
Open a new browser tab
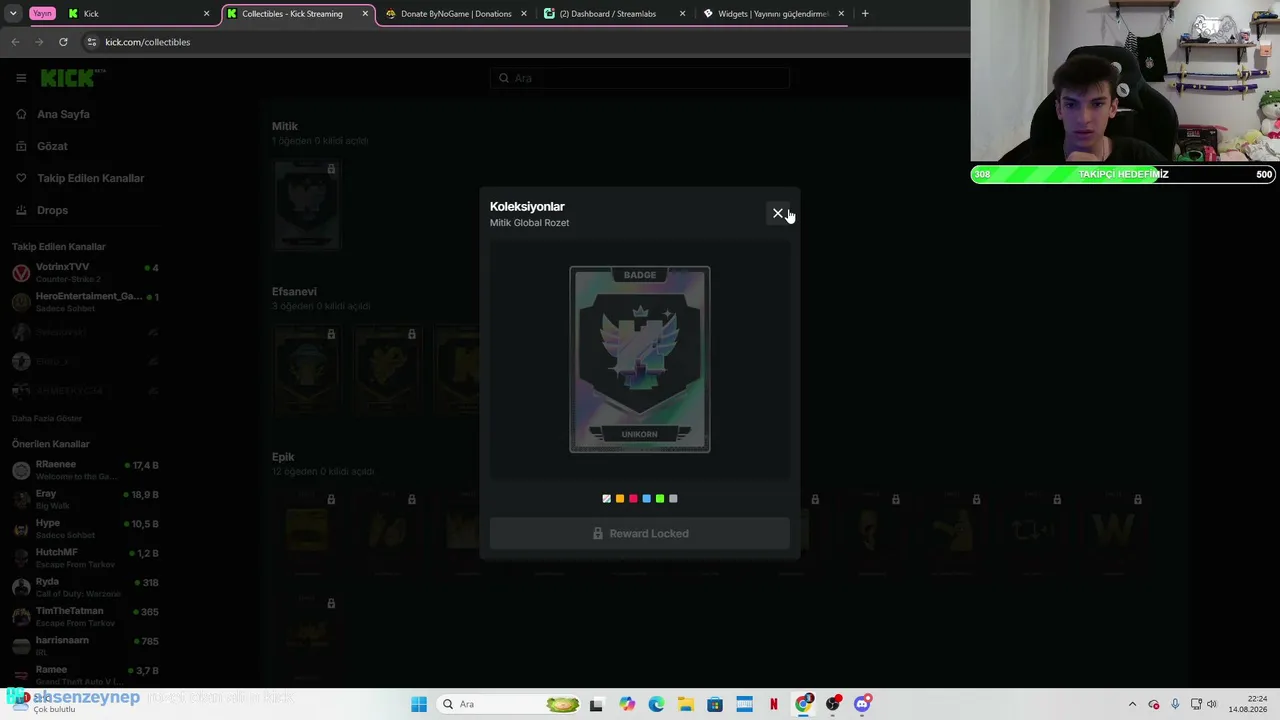(865, 14)
